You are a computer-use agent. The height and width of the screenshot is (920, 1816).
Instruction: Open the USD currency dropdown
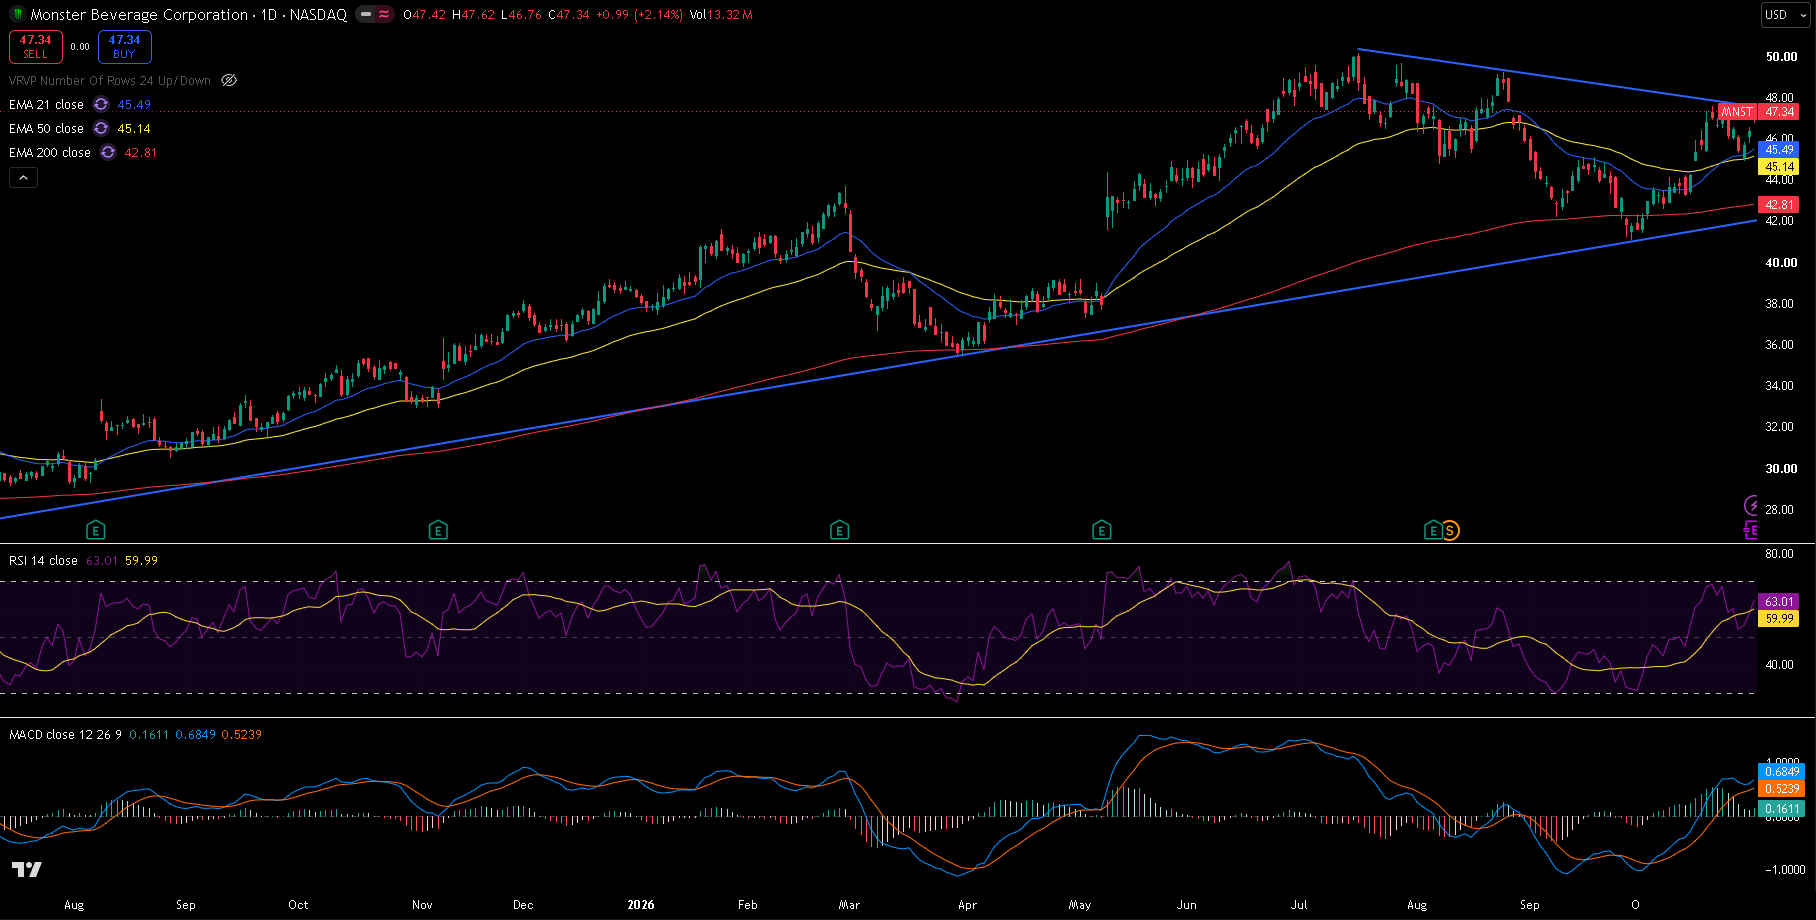pyautogui.click(x=1785, y=15)
